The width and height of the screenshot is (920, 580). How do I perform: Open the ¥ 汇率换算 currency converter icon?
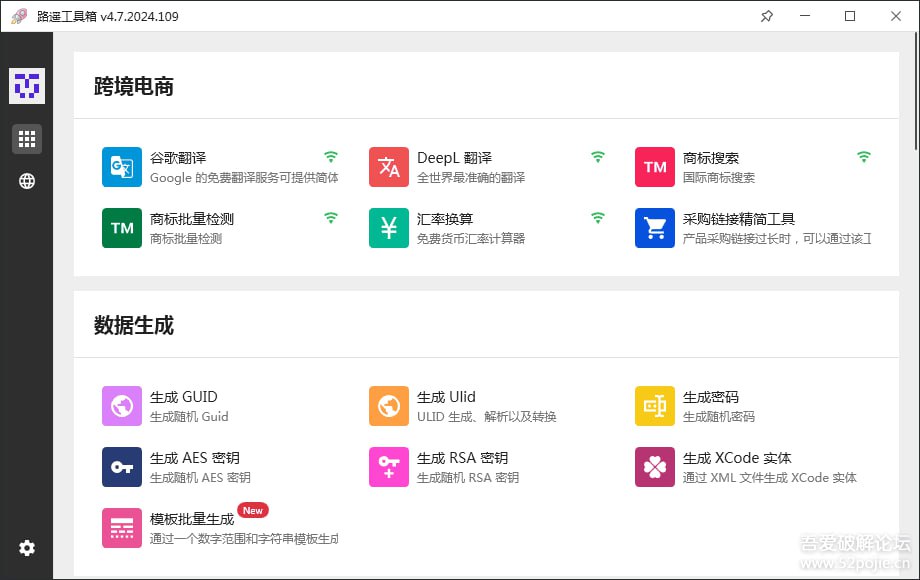(388, 228)
